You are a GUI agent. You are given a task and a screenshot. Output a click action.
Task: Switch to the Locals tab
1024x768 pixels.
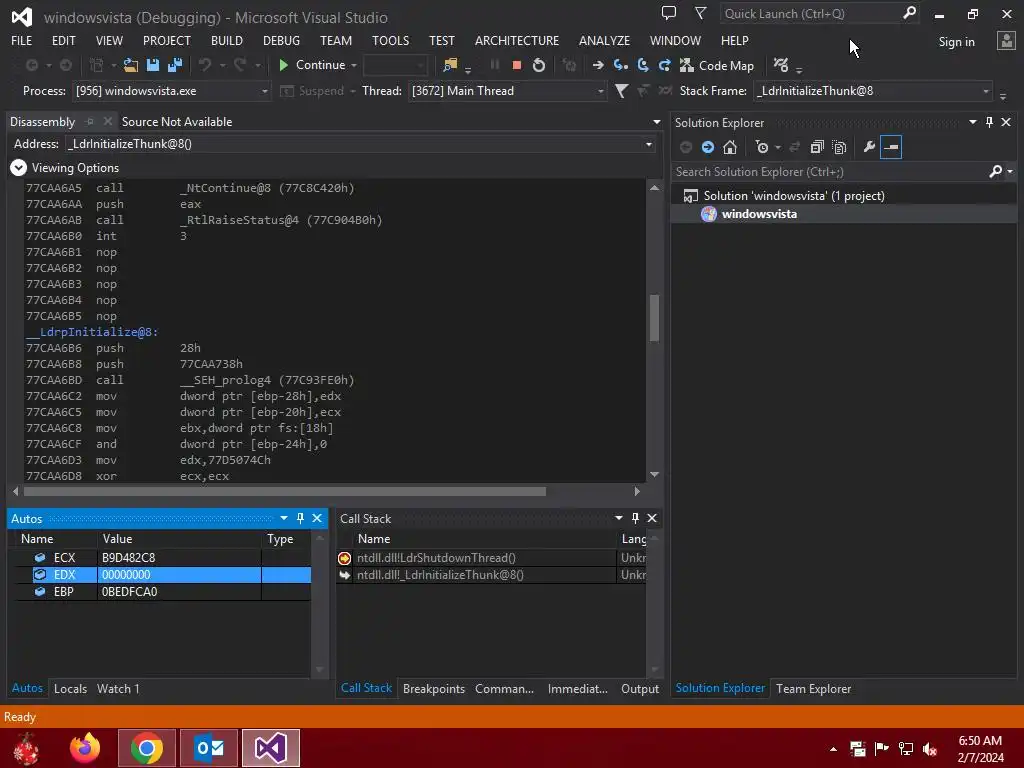pyautogui.click(x=71, y=688)
